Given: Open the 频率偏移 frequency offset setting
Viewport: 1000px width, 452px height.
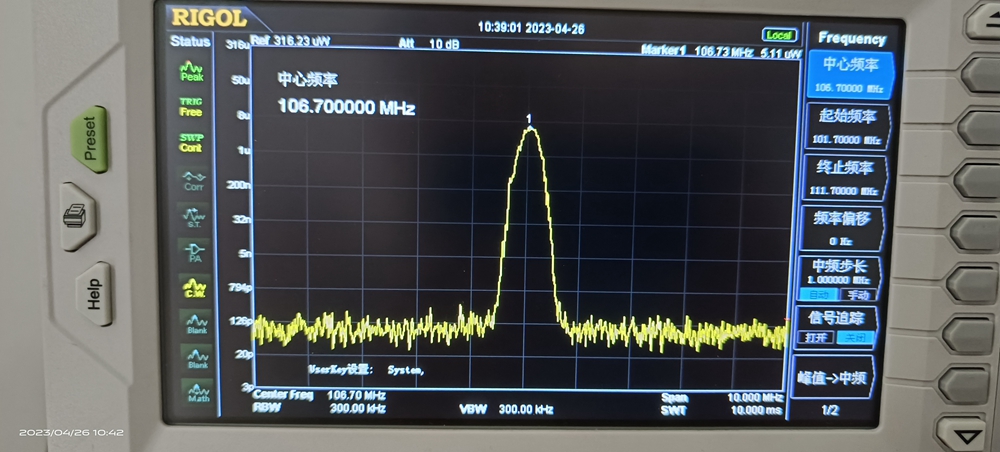Looking at the screenshot, I should tap(842, 227).
